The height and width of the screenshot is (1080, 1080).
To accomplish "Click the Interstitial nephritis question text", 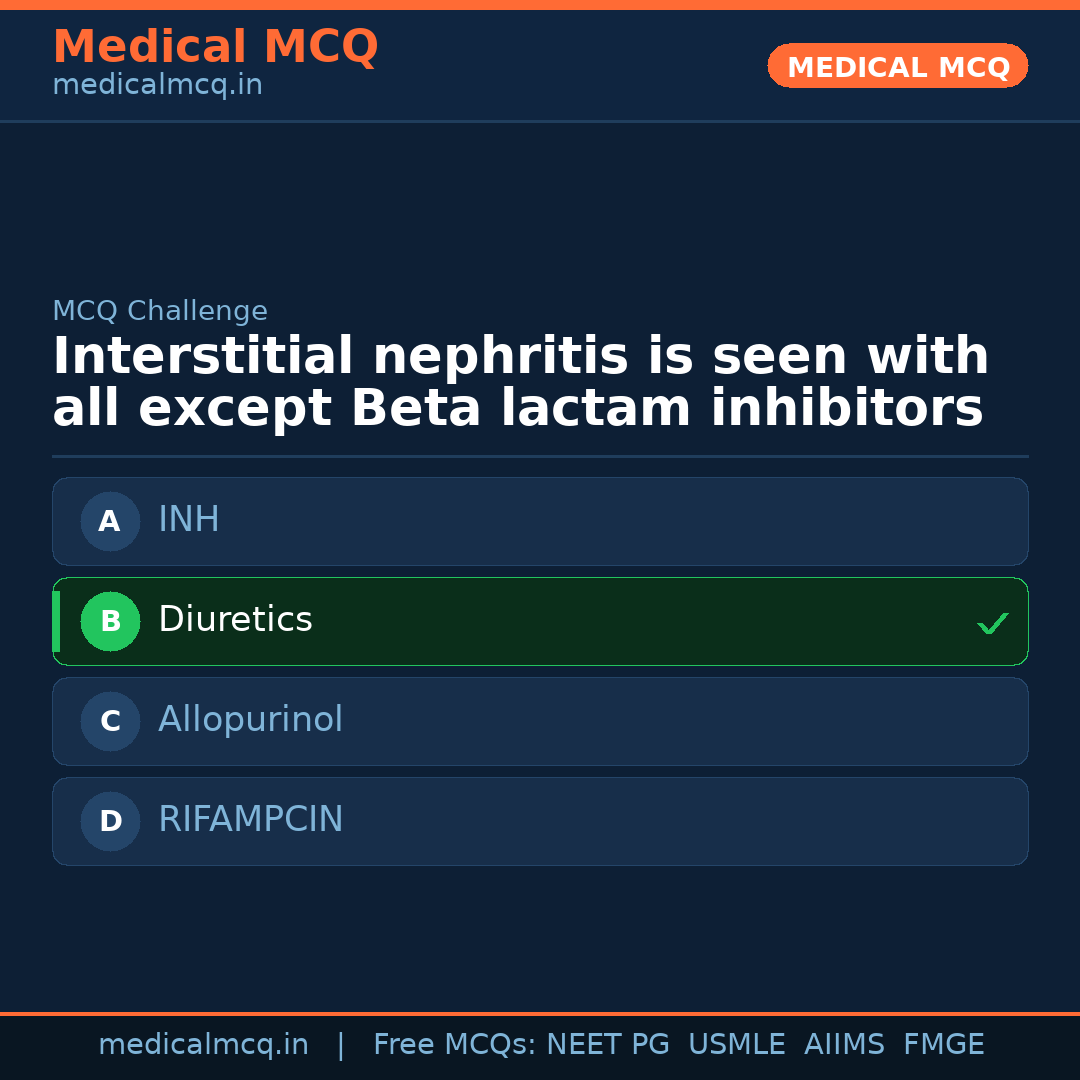I will coord(520,383).
